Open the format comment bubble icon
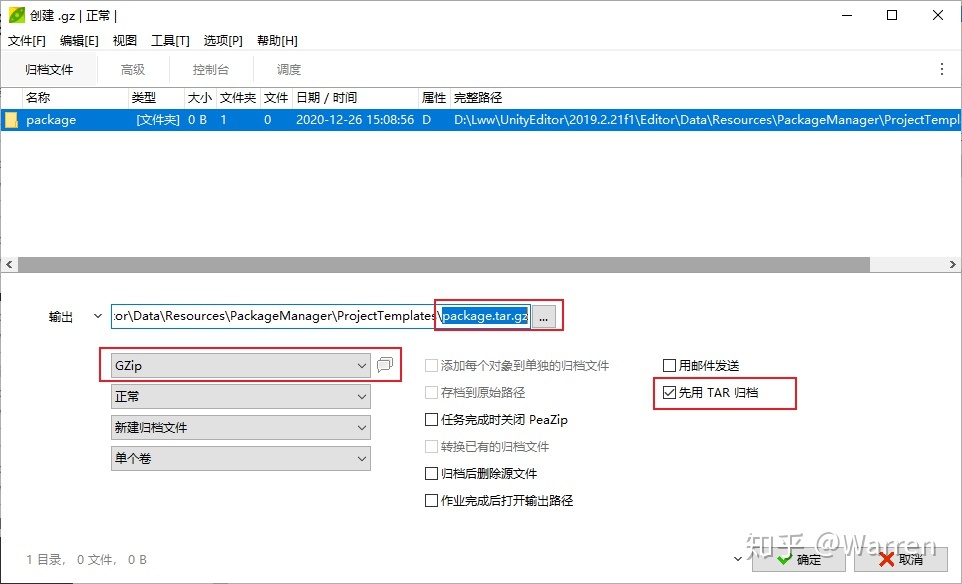The width and height of the screenshot is (962, 584). (x=385, y=365)
